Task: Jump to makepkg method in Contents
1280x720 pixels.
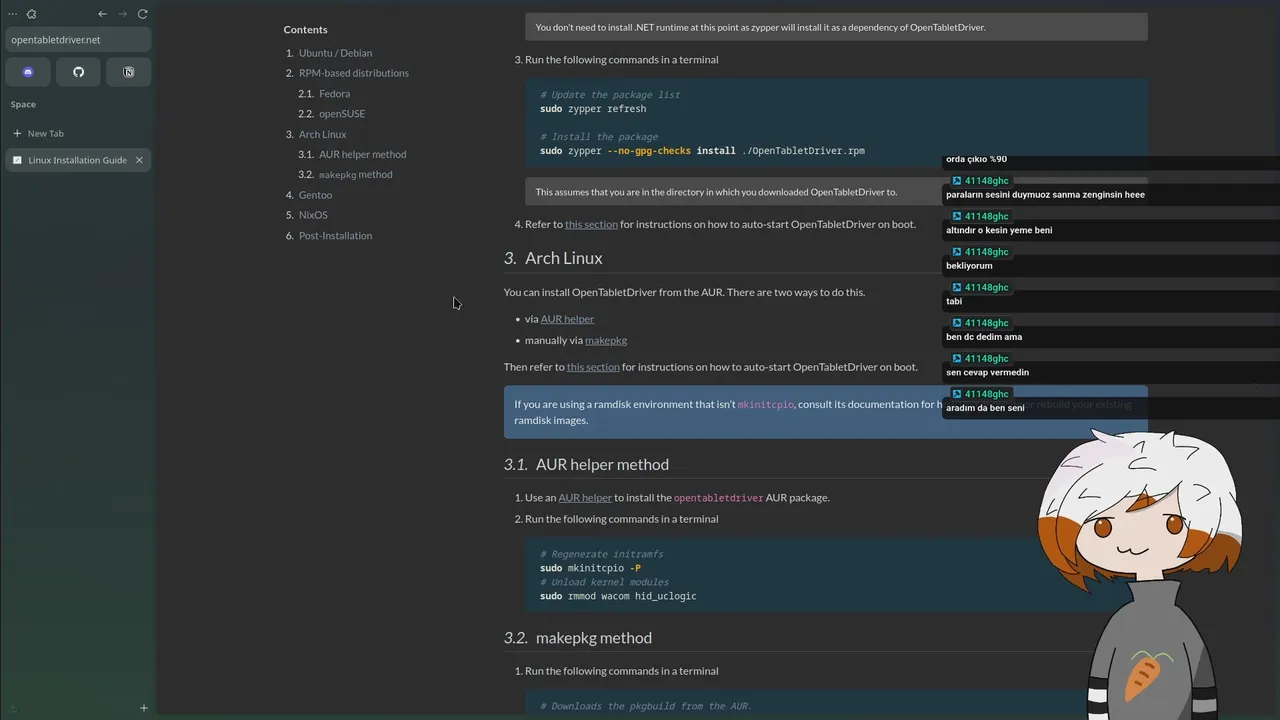Action: 356,175
